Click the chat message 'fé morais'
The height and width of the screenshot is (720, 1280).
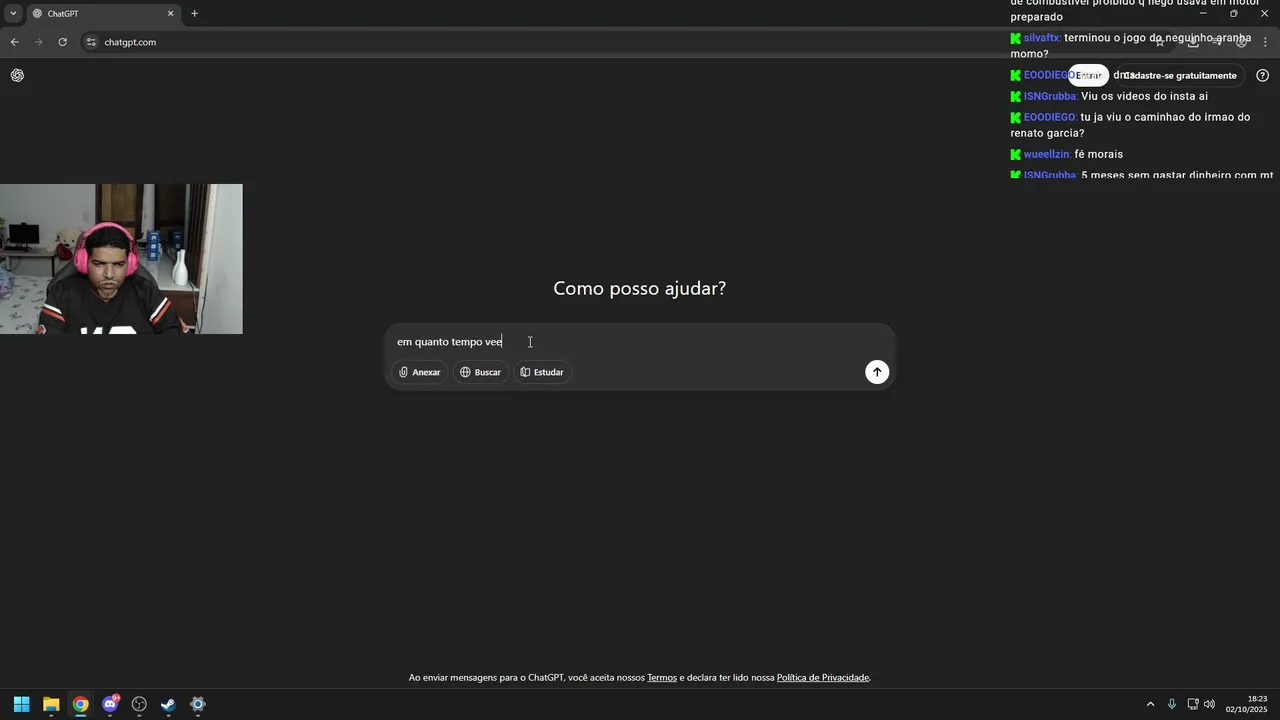click(x=1098, y=155)
